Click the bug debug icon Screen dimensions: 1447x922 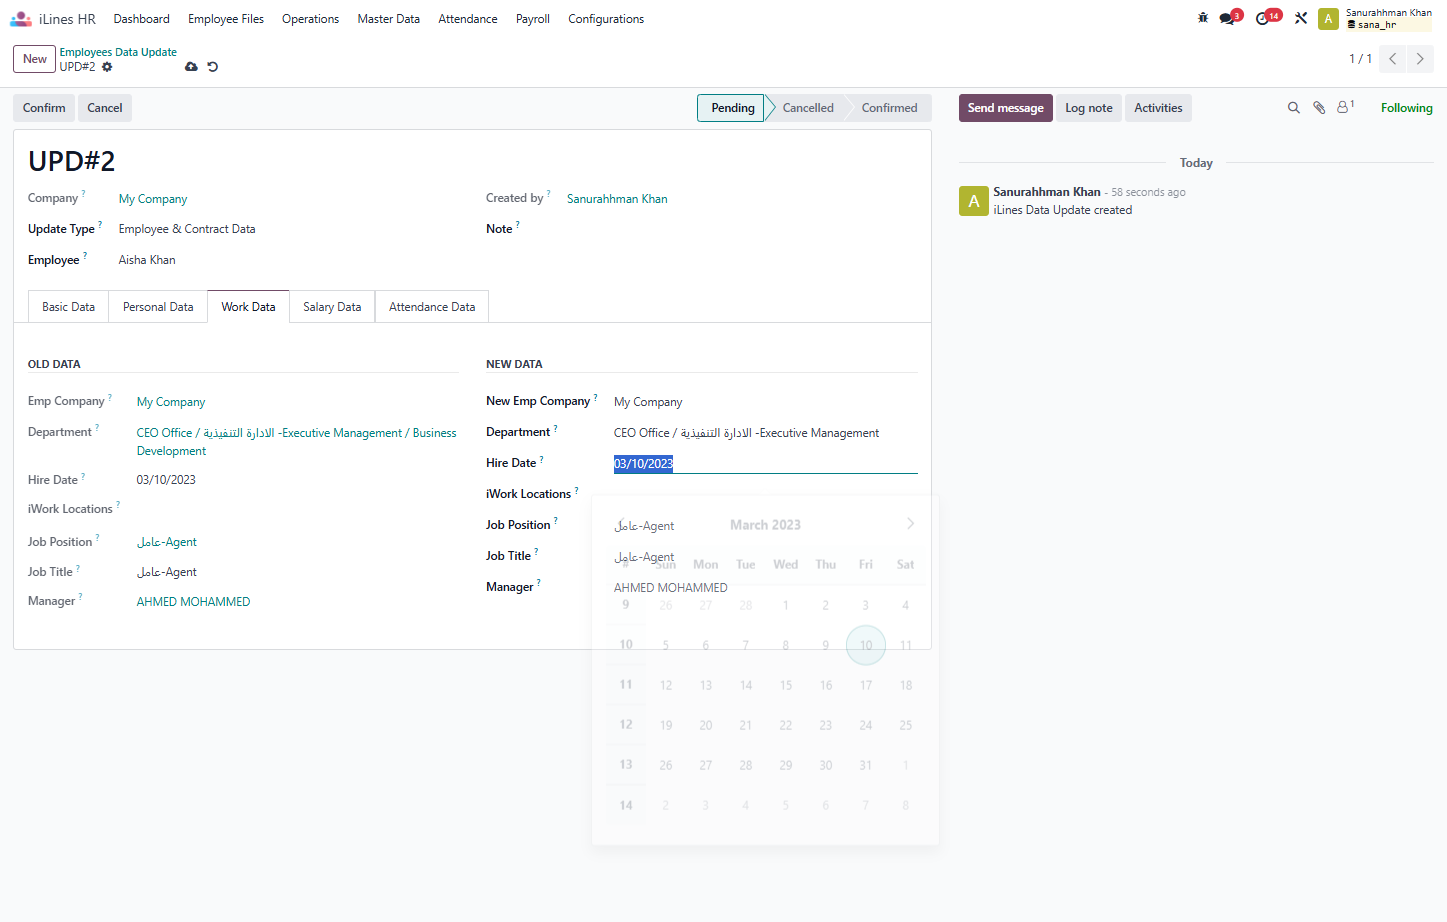tap(1203, 18)
